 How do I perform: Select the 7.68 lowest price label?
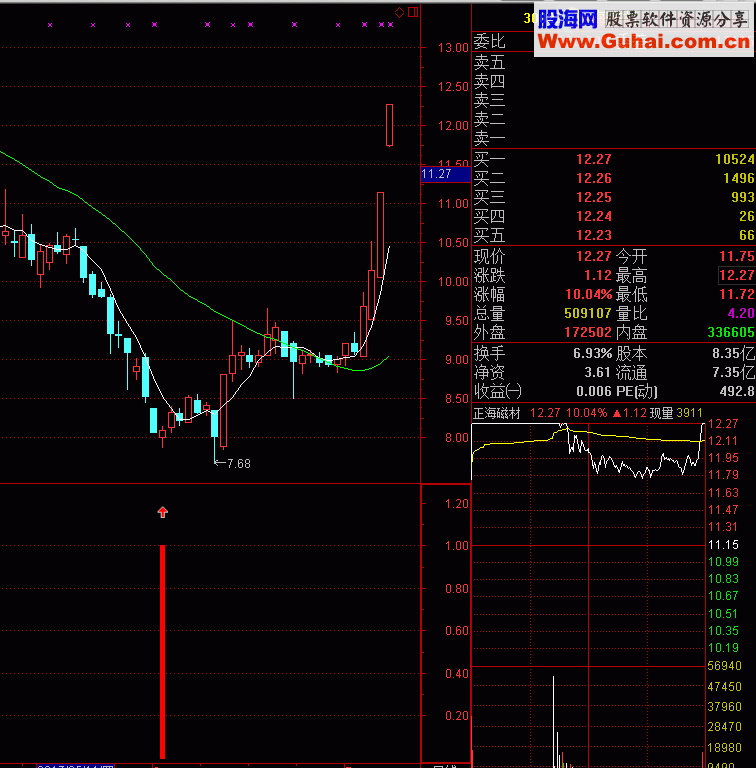point(238,463)
